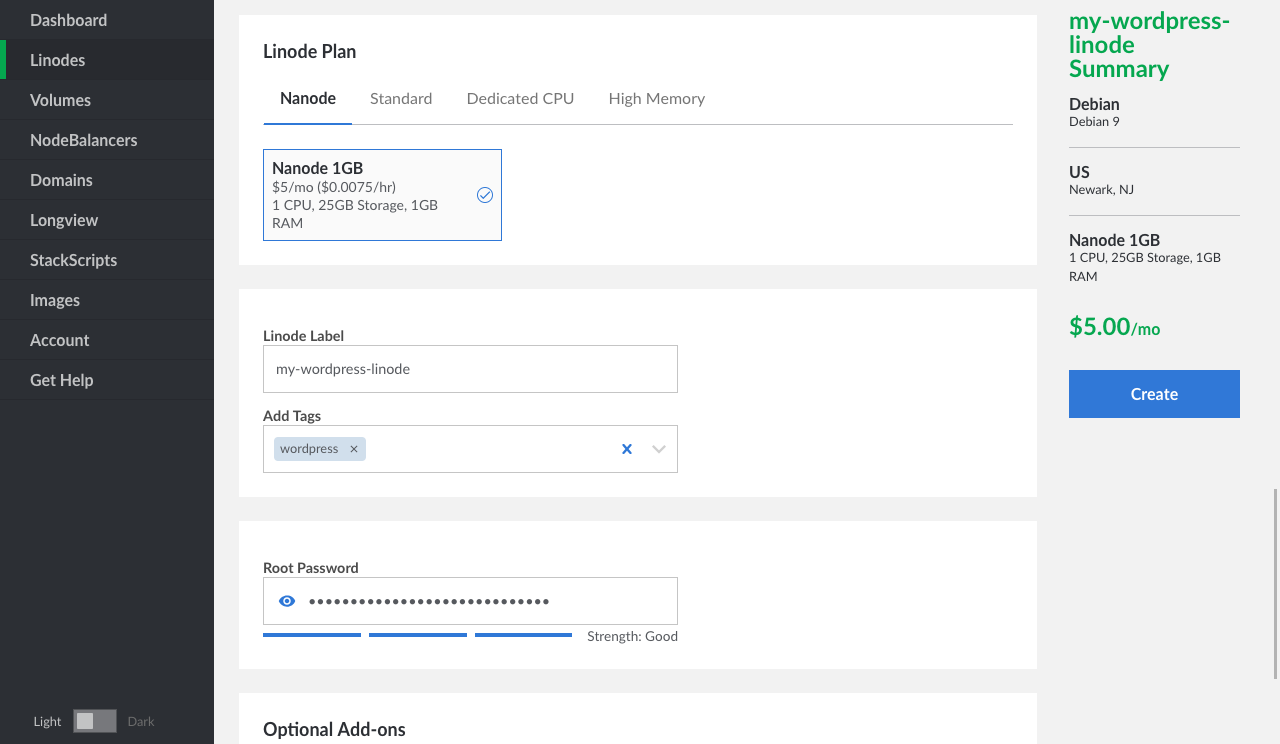Focus the Root Password field
The height and width of the screenshot is (744, 1280).
pos(480,601)
